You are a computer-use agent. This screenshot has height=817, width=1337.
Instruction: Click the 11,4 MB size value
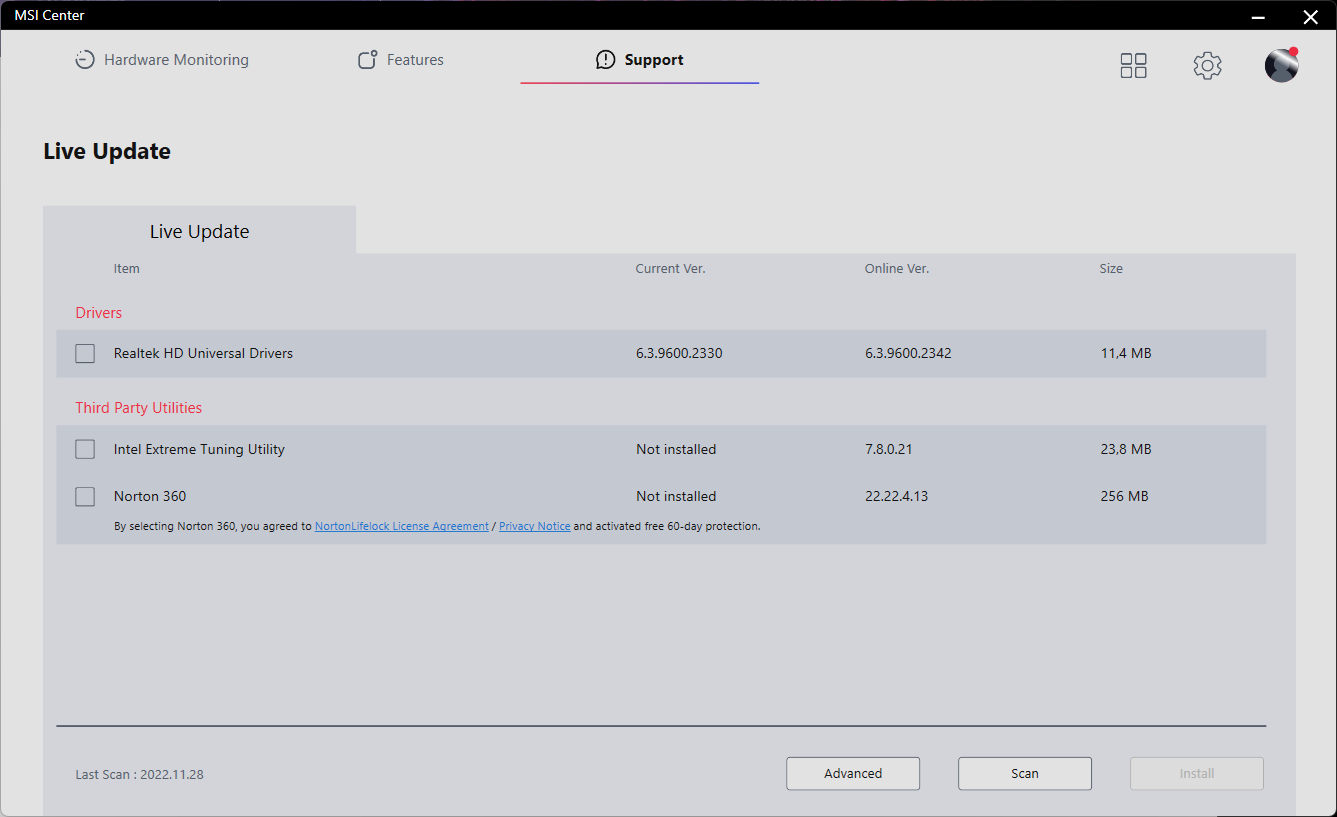click(1126, 353)
